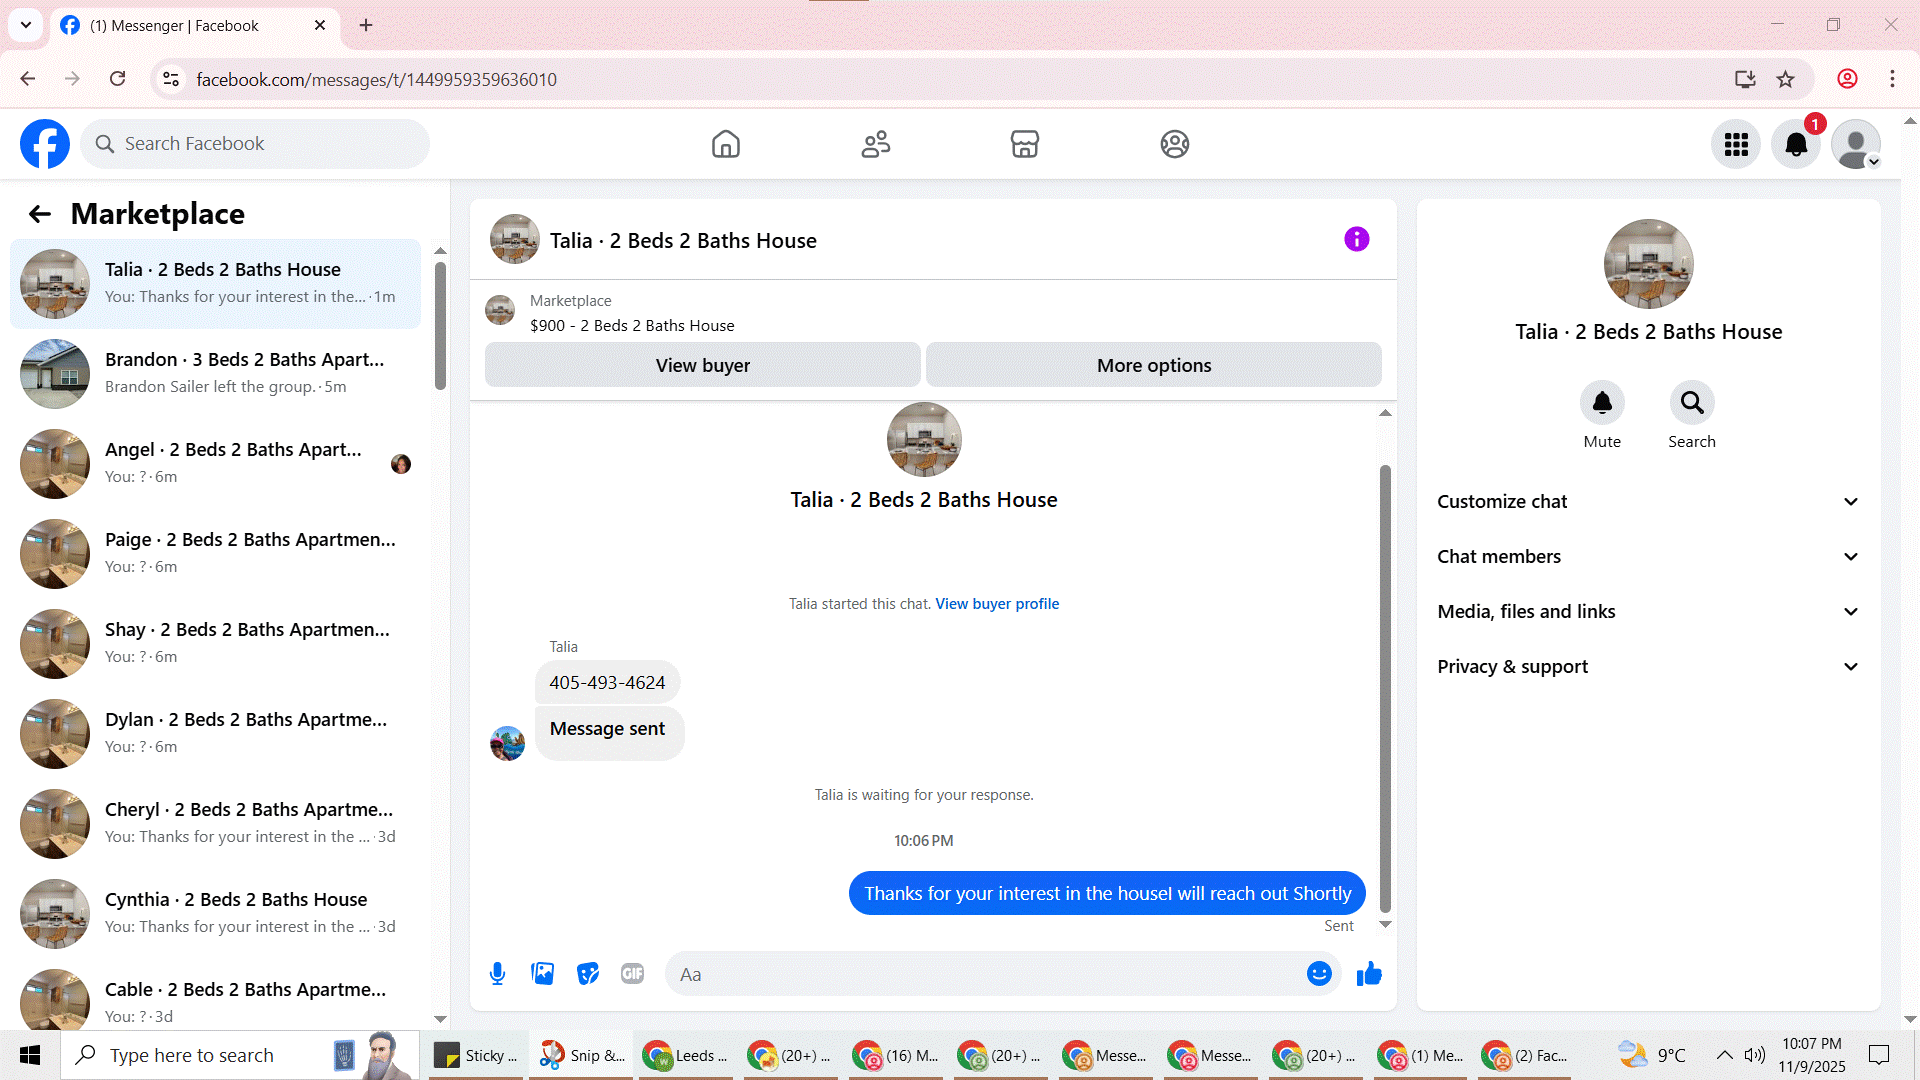Open the volume control in system tray
The width and height of the screenshot is (1920, 1080).
pyautogui.click(x=1755, y=1055)
